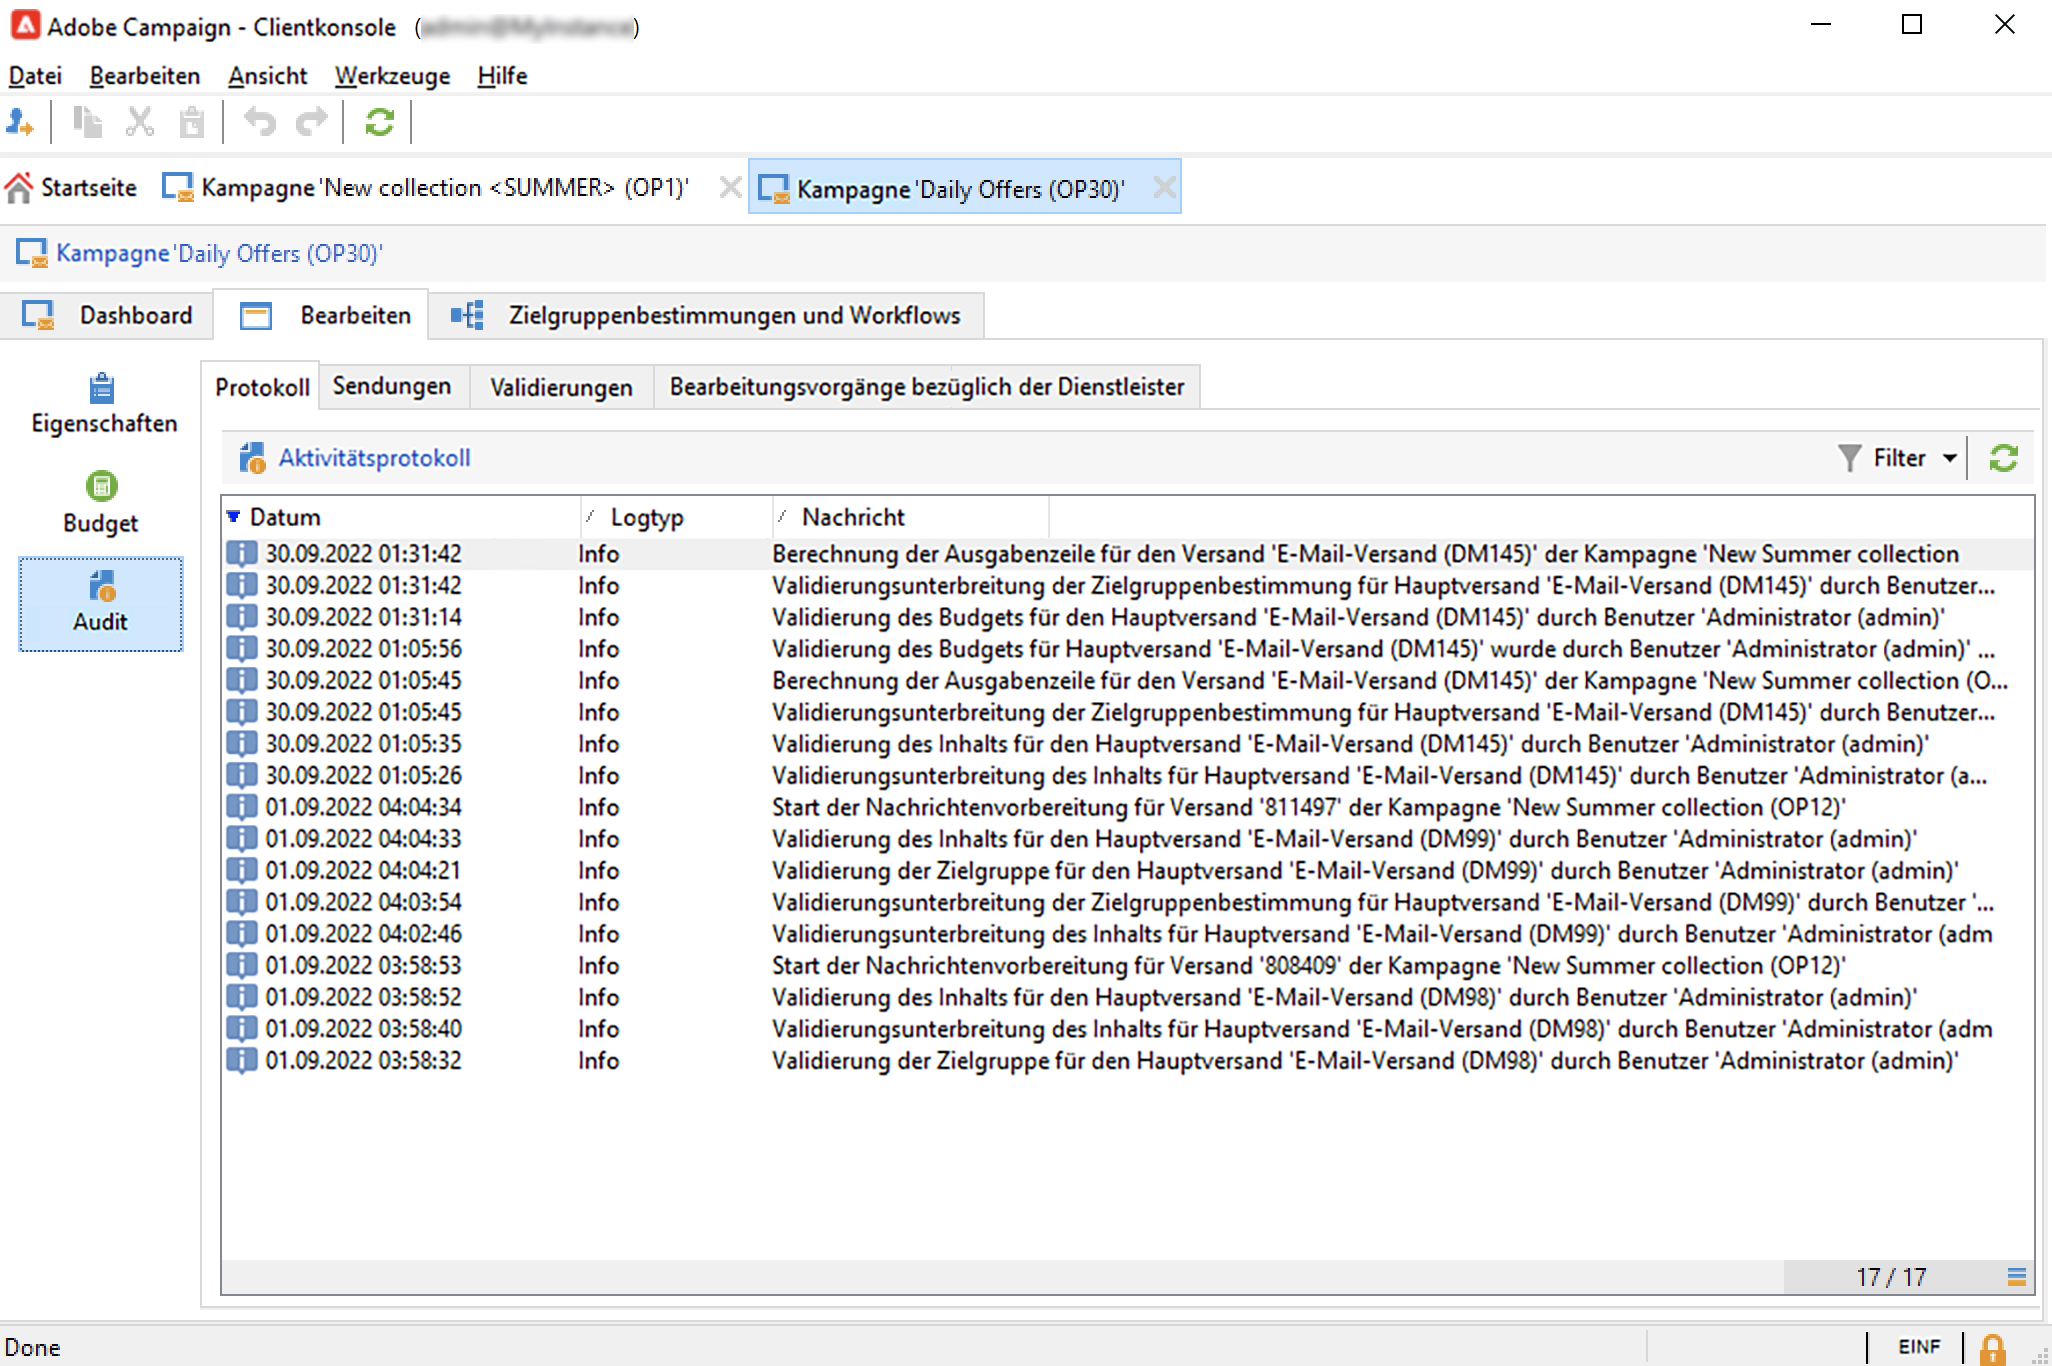Viewport: 2052px width, 1366px height.
Task: Select log entry from 01.09.2022 04:04:34
Action: (x=363, y=807)
